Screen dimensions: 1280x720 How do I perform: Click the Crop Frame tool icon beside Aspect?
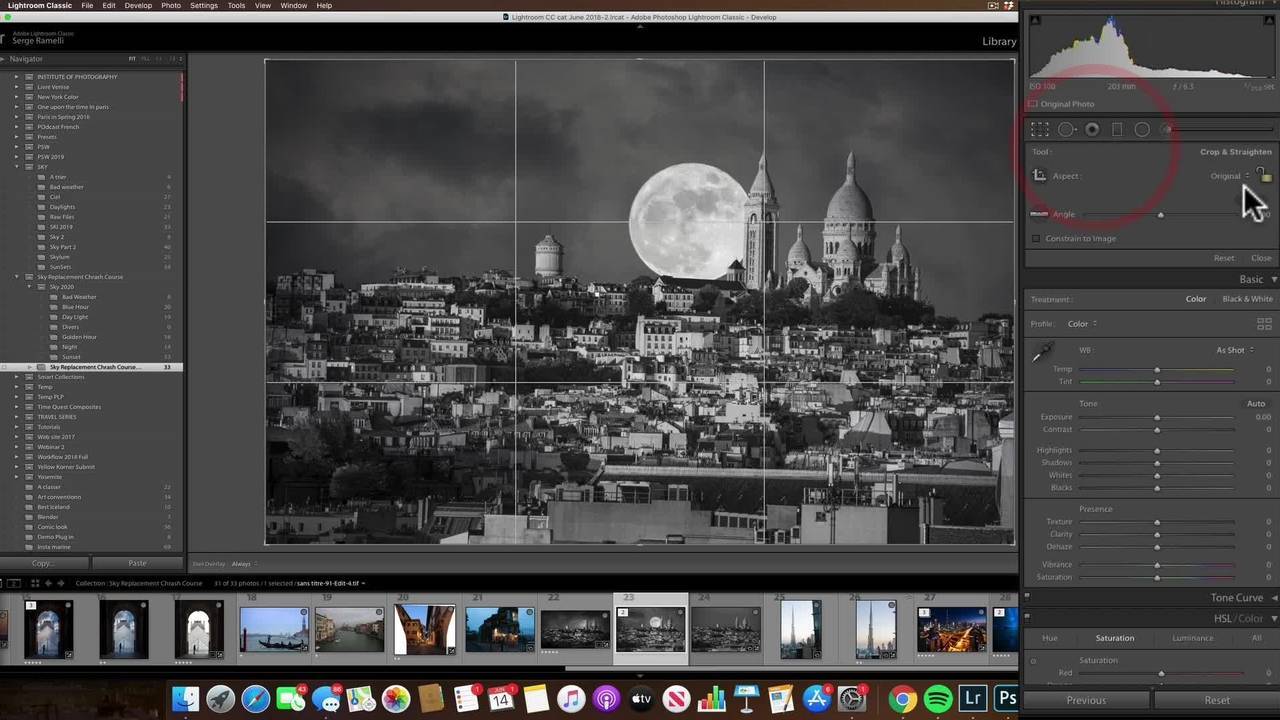click(x=1039, y=176)
